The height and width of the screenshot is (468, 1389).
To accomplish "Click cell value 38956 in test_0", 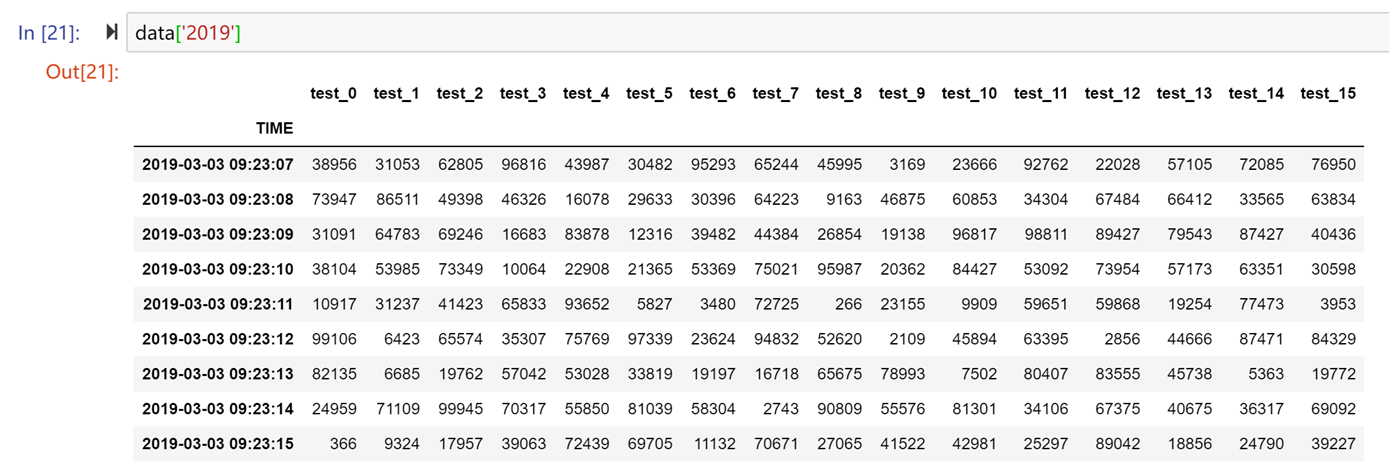I will tap(334, 164).
